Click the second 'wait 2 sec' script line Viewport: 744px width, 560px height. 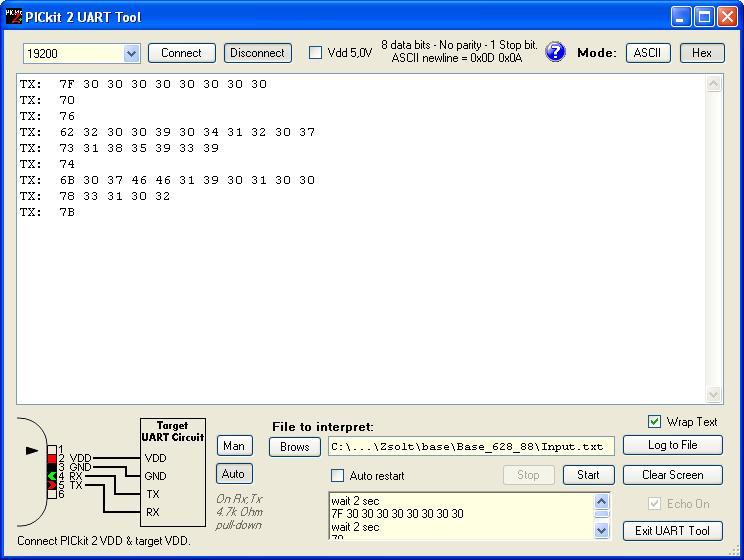pos(355,527)
